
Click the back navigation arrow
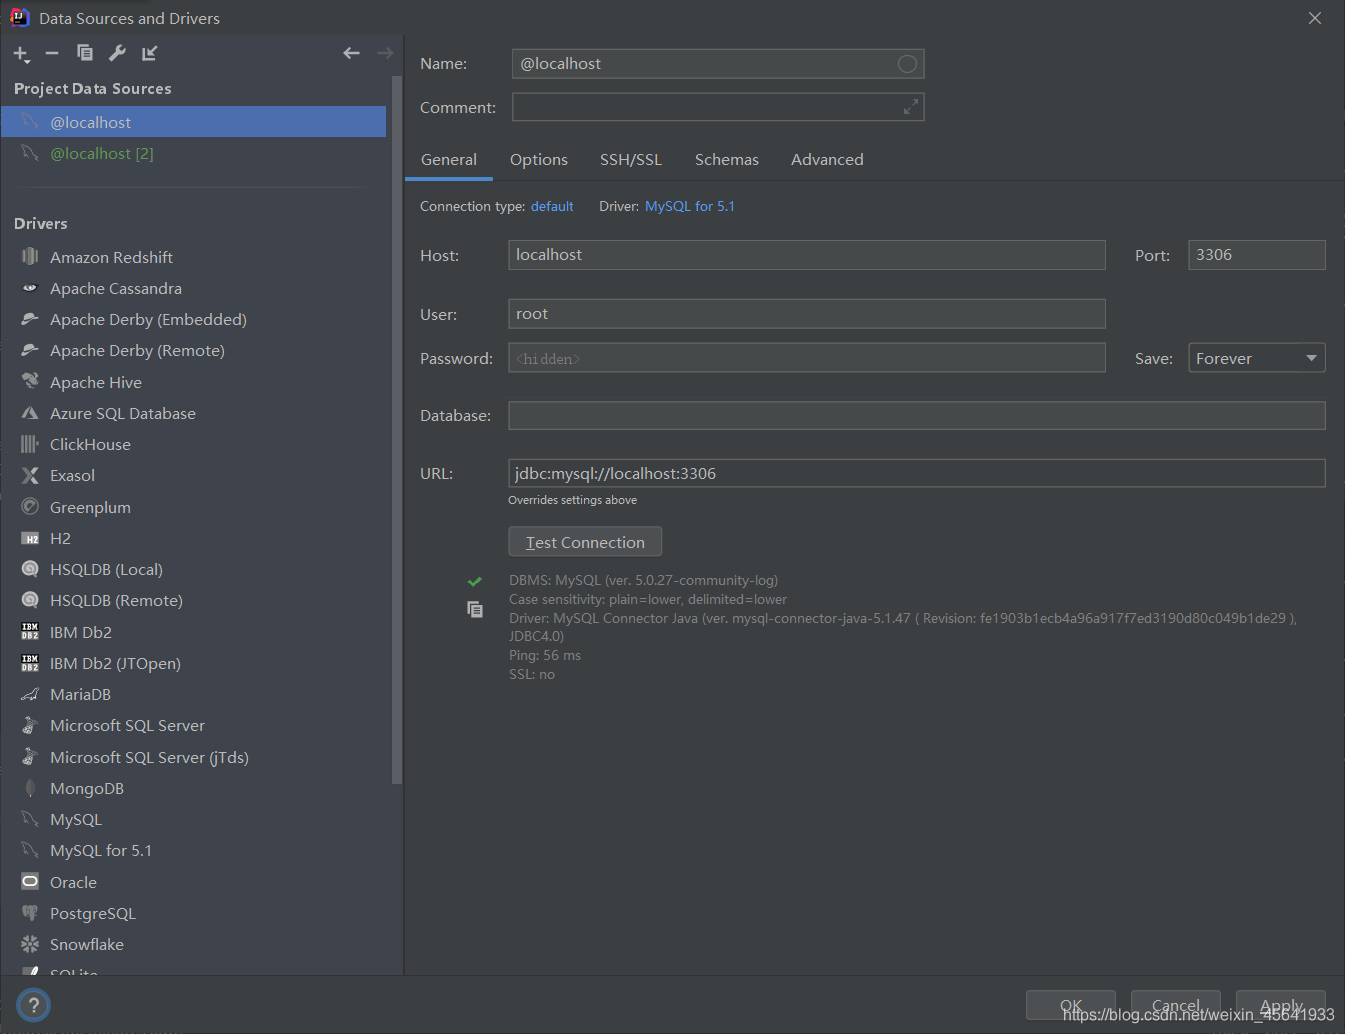pos(351,52)
